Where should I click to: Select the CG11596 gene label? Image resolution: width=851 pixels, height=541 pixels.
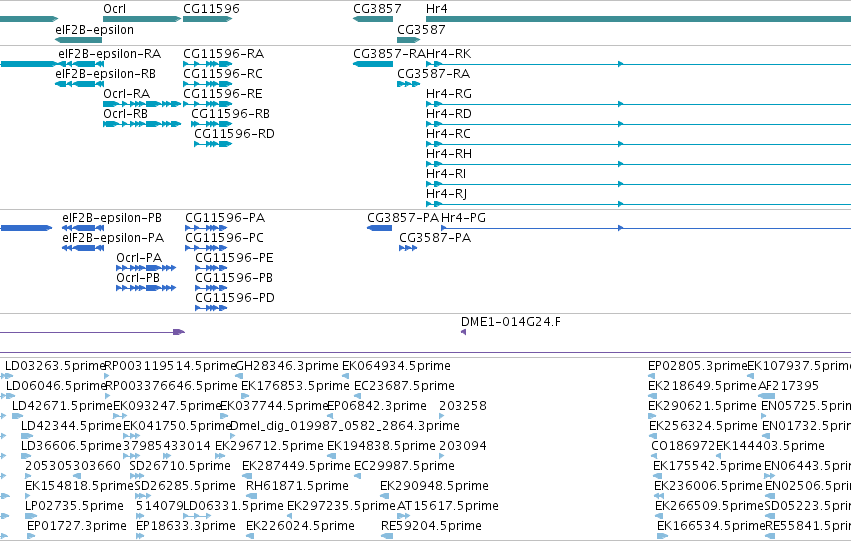211,9
